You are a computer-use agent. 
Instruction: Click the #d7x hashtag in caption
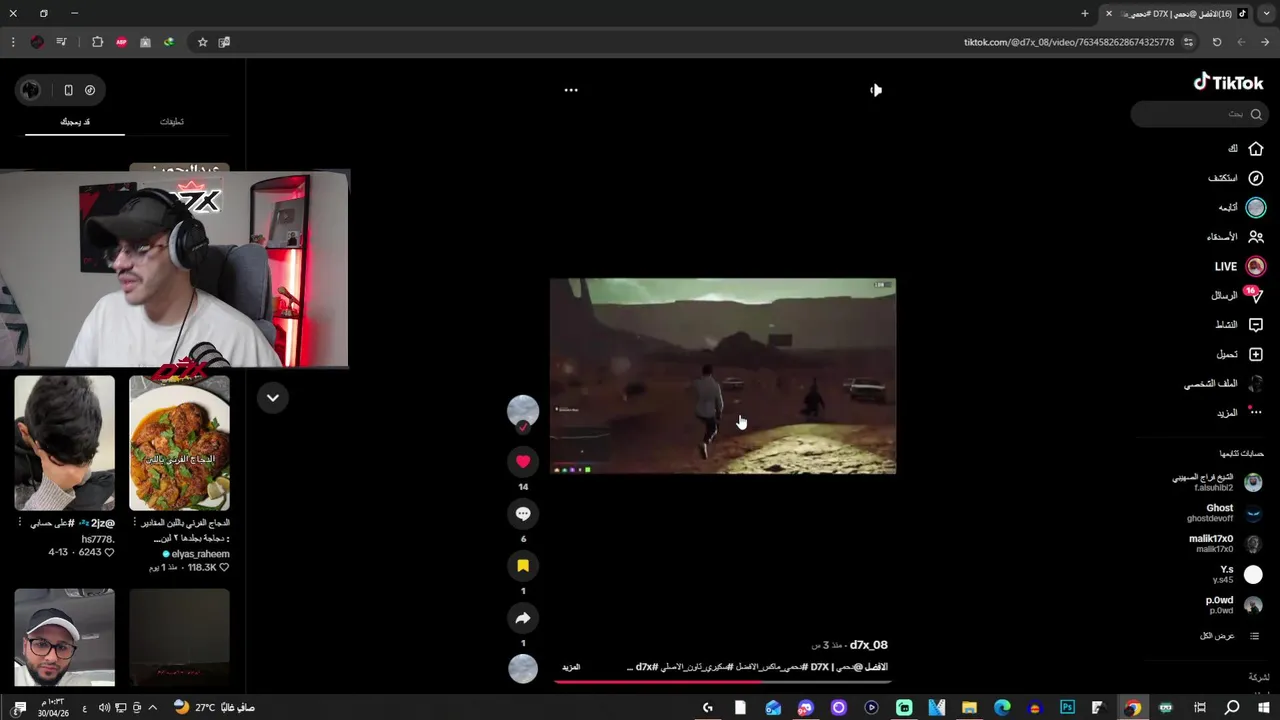pos(646,667)
